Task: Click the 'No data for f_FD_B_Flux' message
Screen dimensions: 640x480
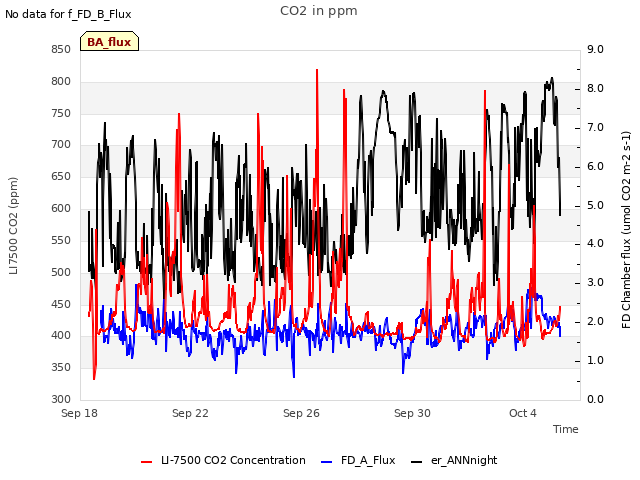Action: coord(68,14)
